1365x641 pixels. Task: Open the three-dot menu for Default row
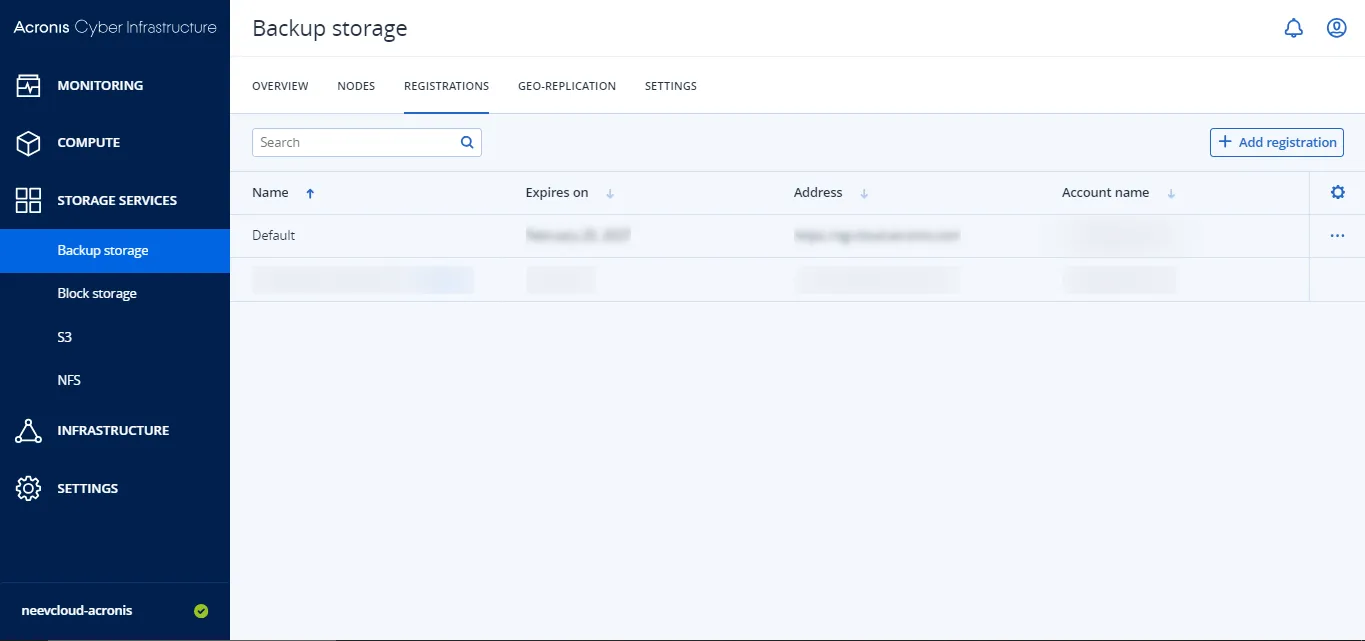coord(1337,236)
